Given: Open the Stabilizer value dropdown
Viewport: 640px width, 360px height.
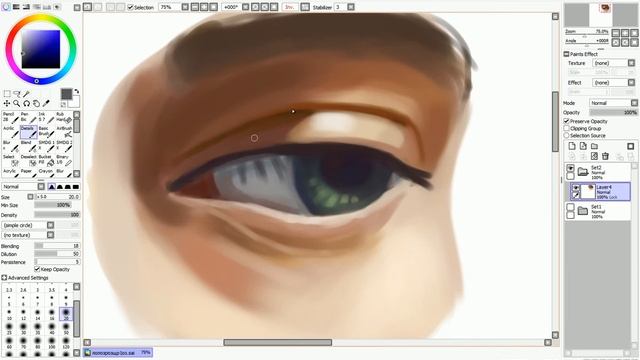Looking at the screenshot, I should 351,7.
